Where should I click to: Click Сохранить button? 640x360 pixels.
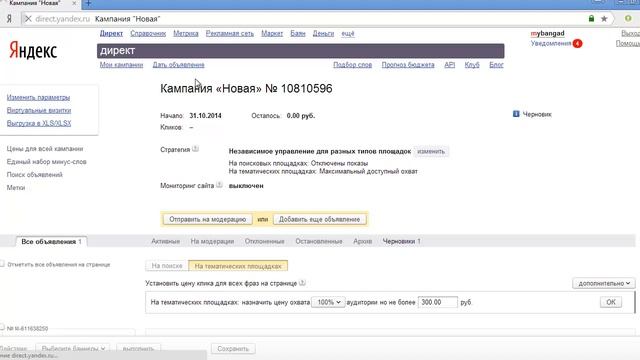coord(233,349)
